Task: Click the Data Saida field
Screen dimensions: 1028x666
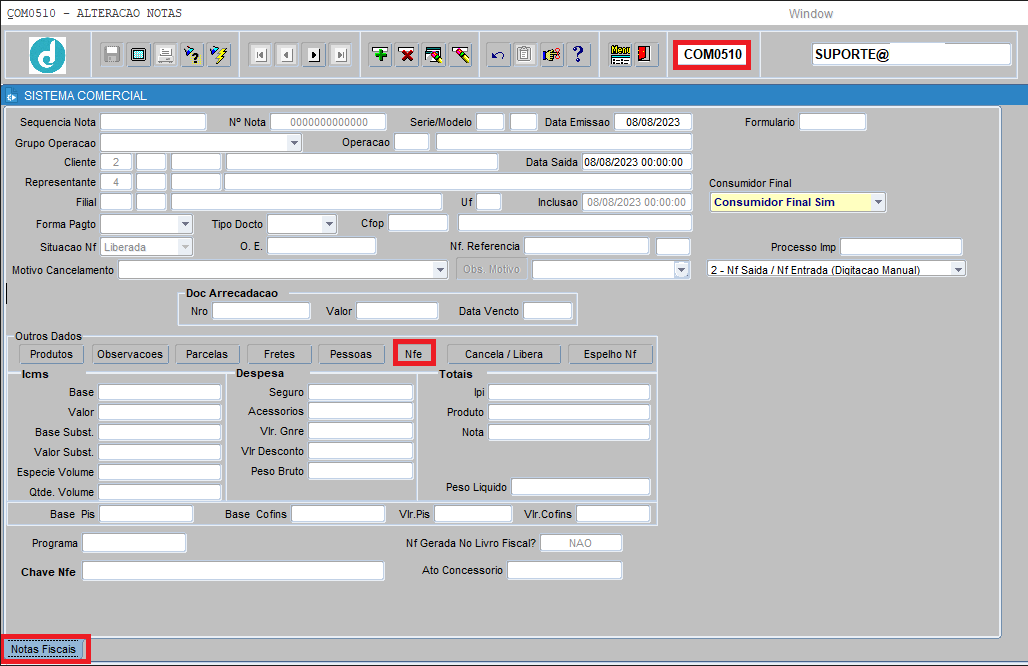Action: pyautogui.click(x=637, y=162)
